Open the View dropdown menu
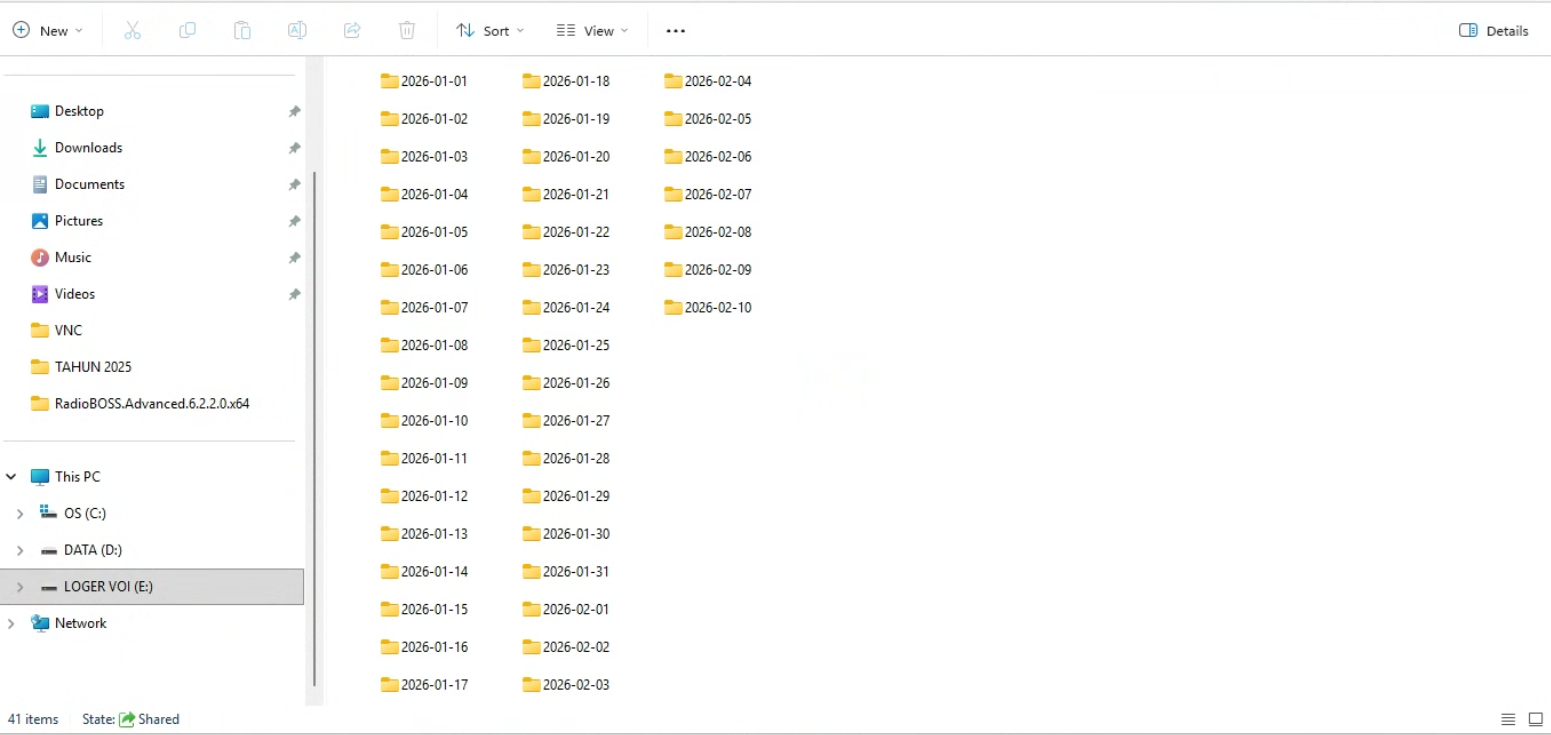Viewport: 1551px width, 735px height. (592, 31)
